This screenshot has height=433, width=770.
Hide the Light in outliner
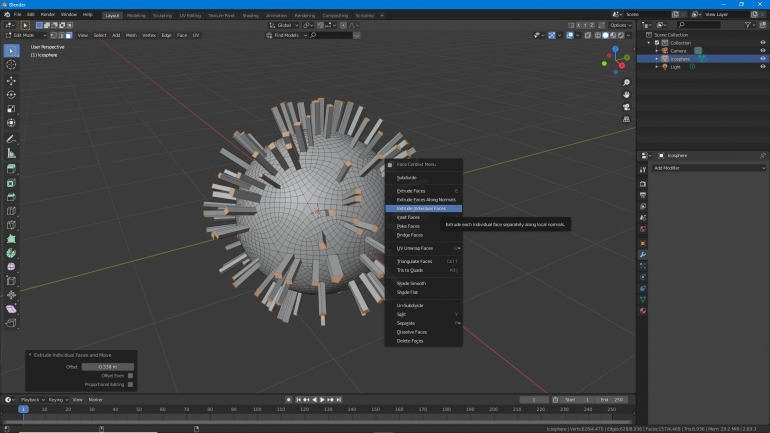763,67
